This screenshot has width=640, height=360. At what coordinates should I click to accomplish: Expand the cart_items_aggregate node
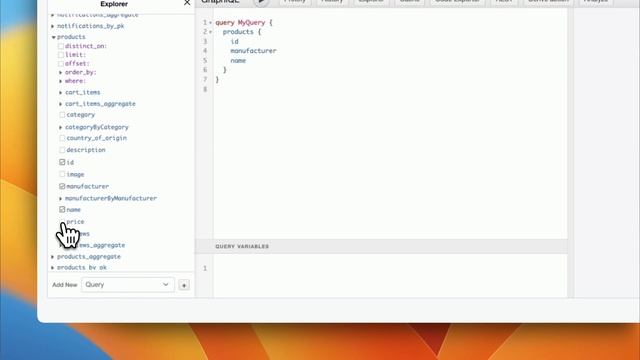[60, 104]
